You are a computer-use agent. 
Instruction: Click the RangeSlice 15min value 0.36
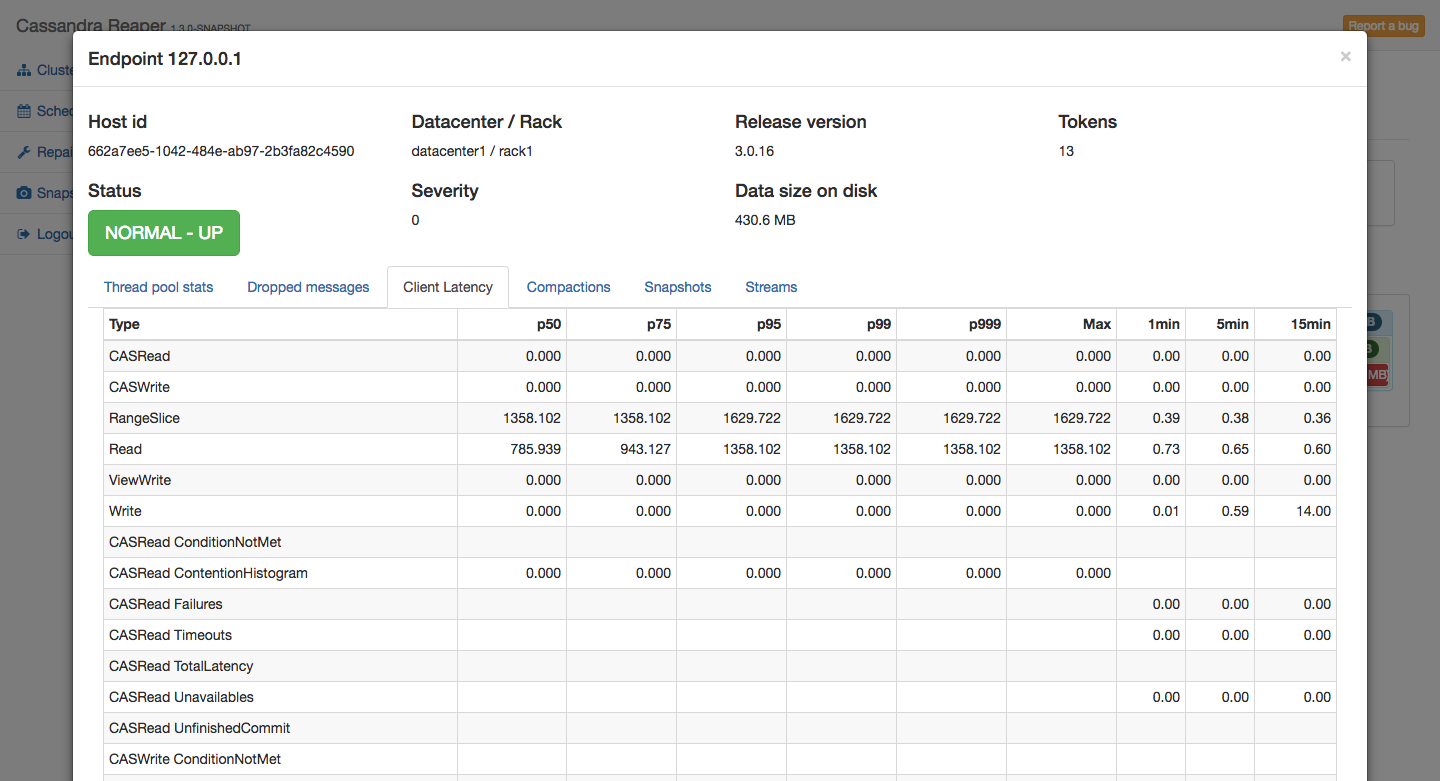pyautogui.click(x=1317, y=418)
